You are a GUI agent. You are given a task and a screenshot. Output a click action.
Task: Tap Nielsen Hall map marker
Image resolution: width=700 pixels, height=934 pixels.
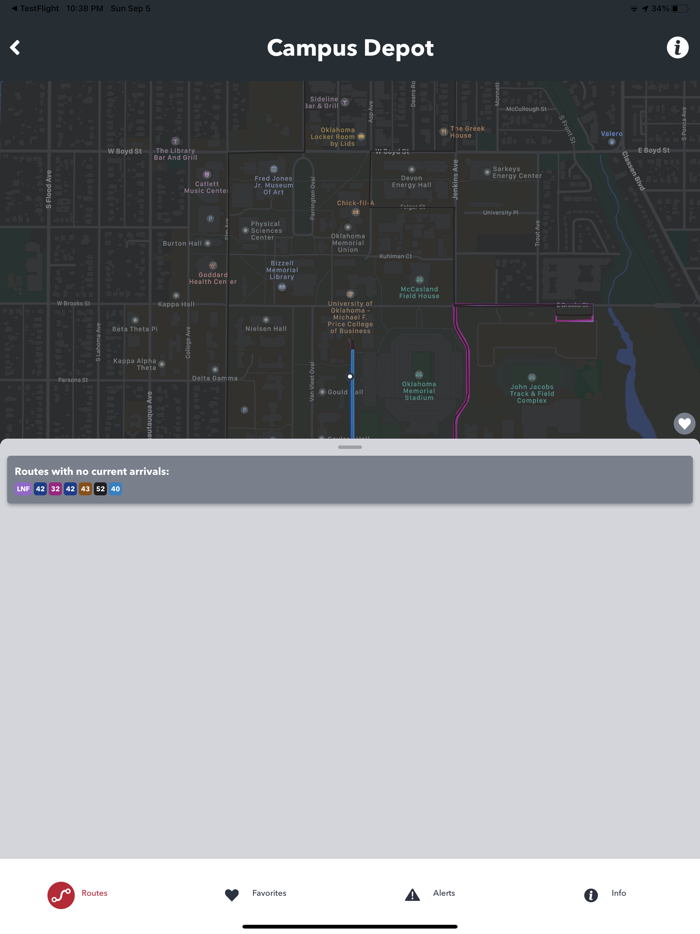(266, 320)
